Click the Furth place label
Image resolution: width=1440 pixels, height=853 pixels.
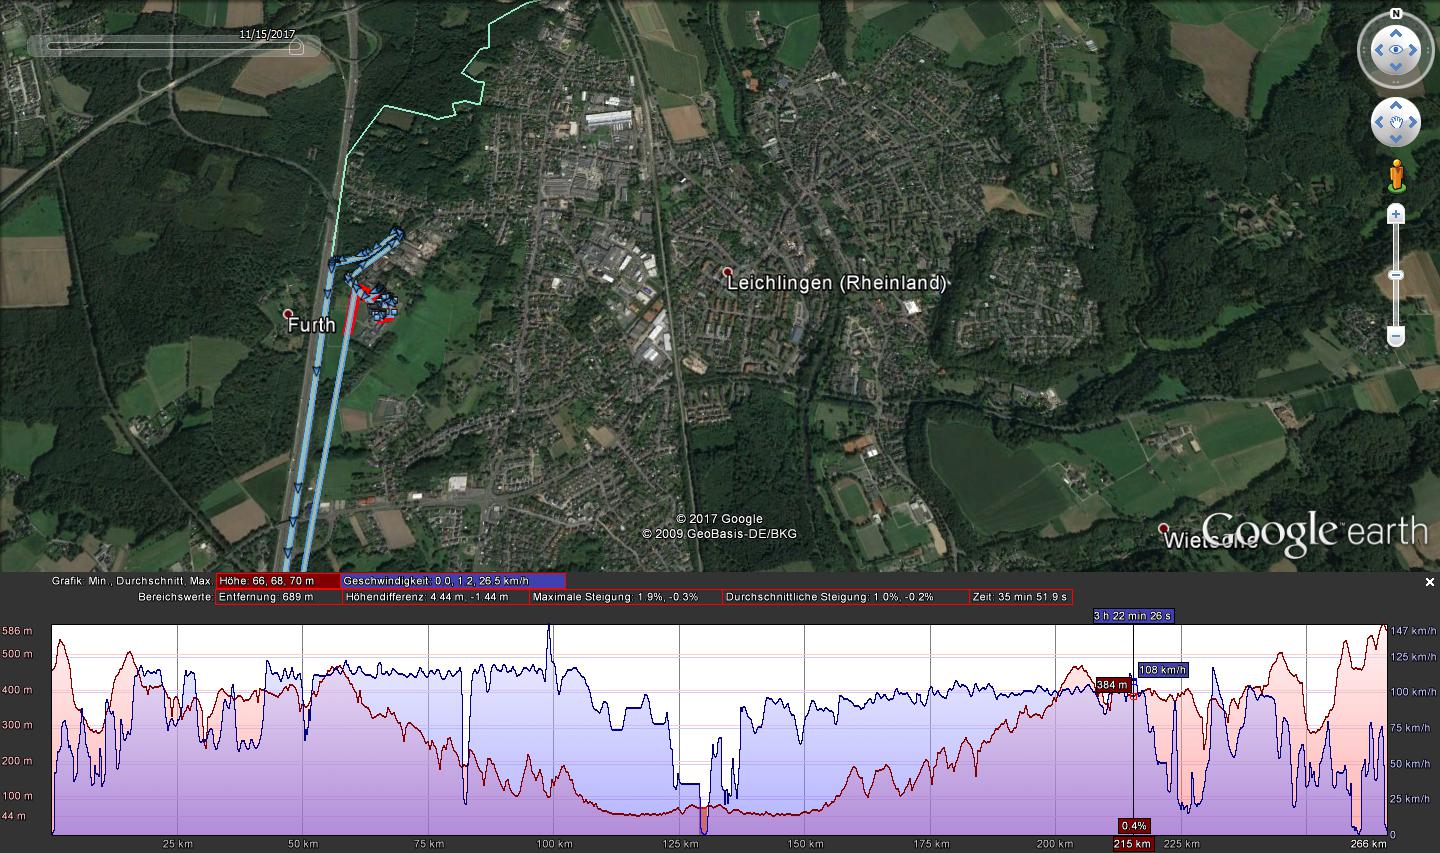click(312, 325)
